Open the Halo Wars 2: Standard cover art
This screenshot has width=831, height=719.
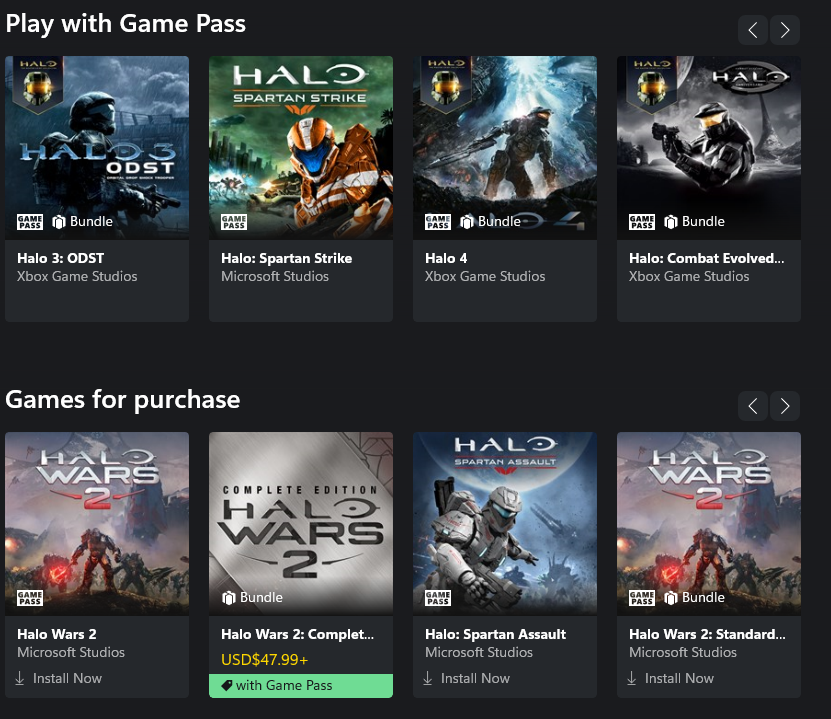(x=709, y=524)
